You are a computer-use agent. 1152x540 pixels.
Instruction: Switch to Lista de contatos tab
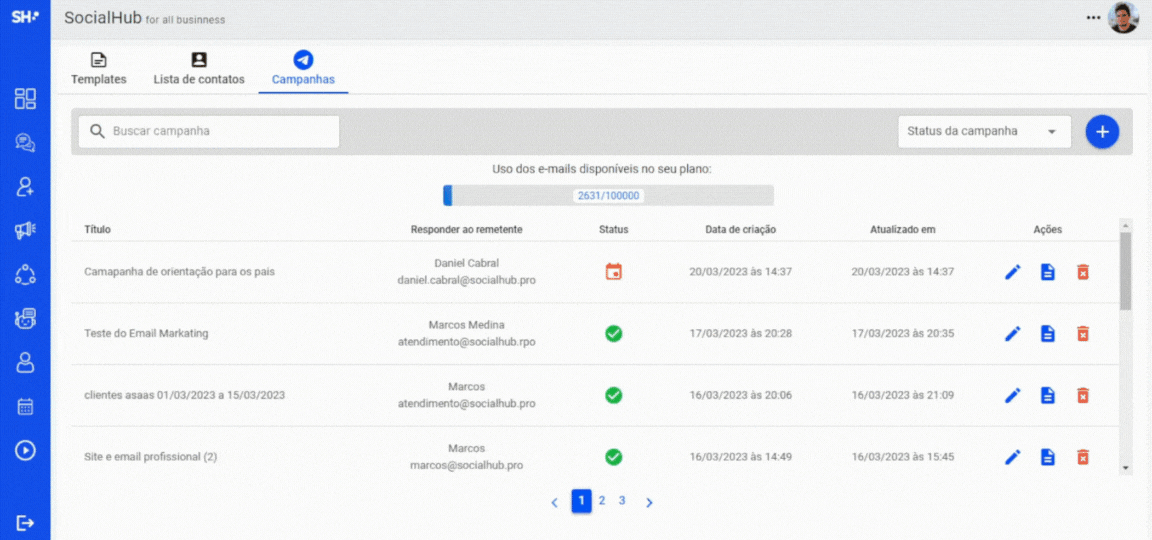click(x=199, y=70)
